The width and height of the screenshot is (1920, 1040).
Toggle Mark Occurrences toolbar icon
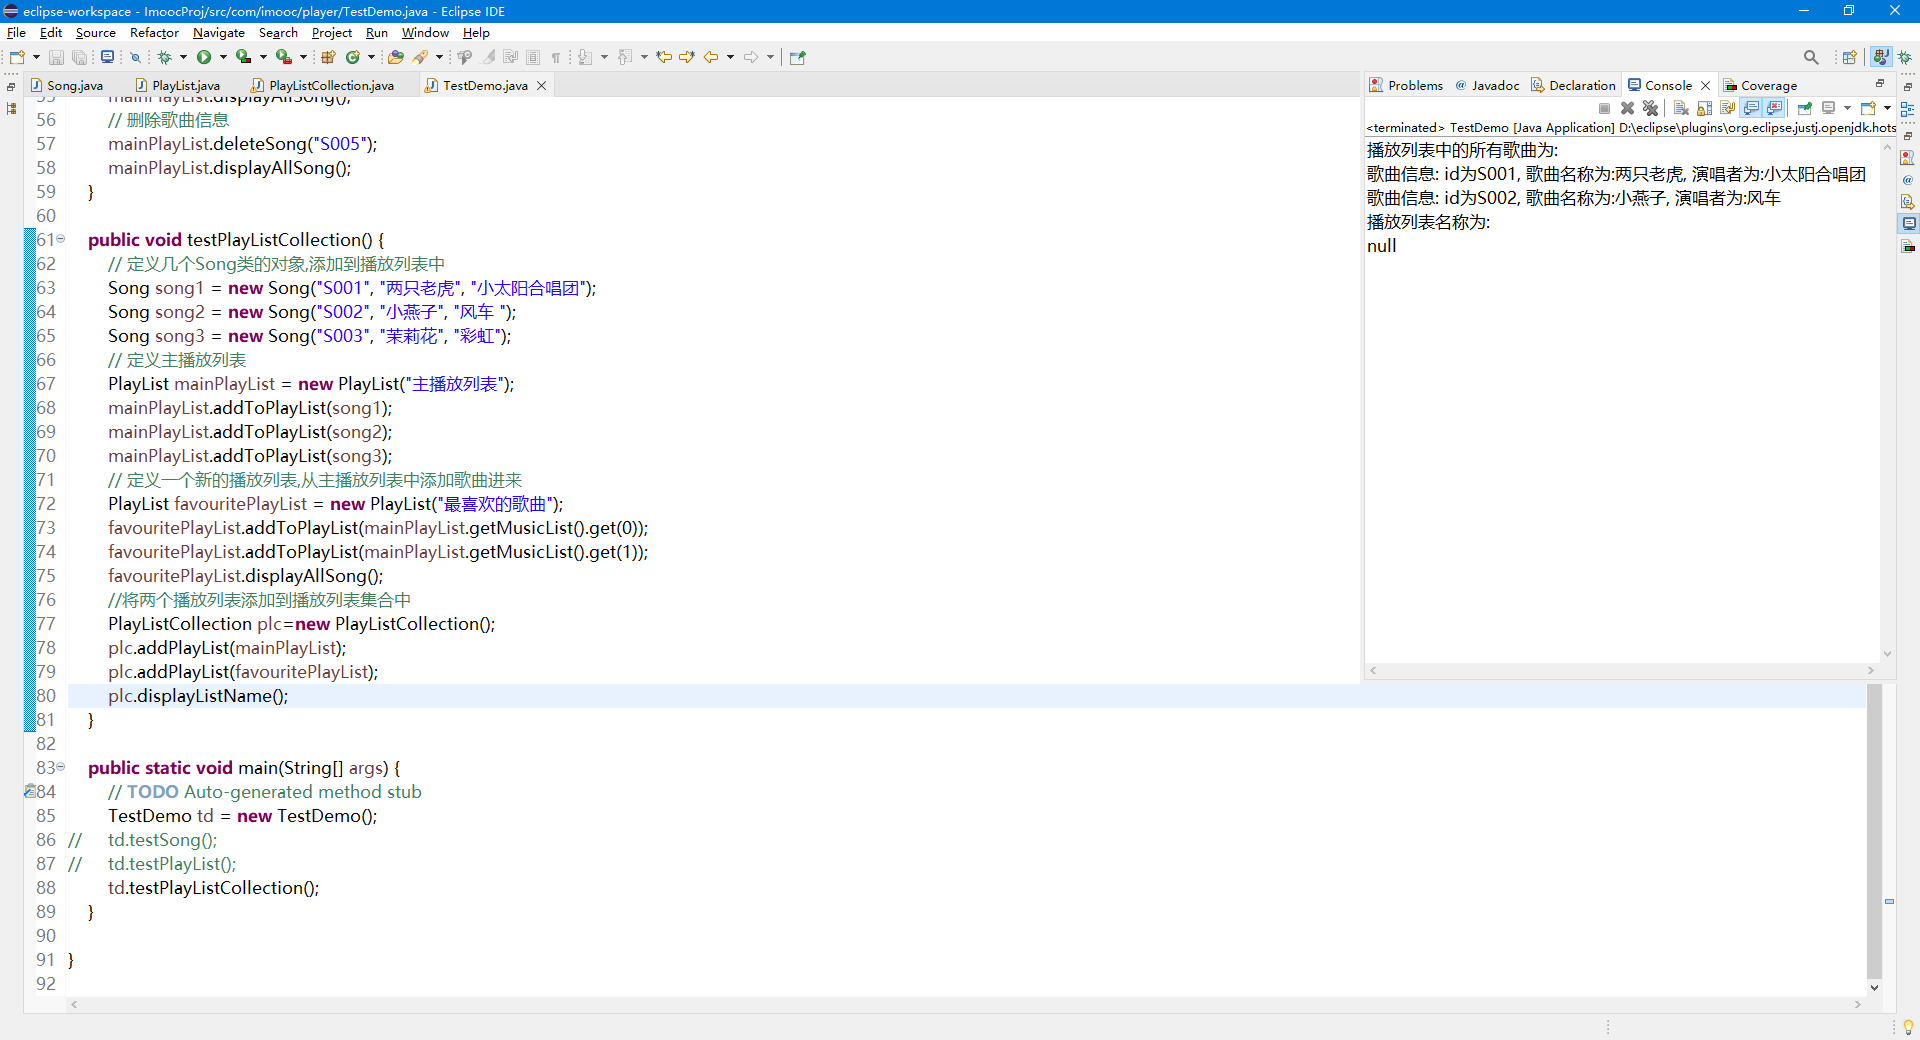click(x=487, y=57)
